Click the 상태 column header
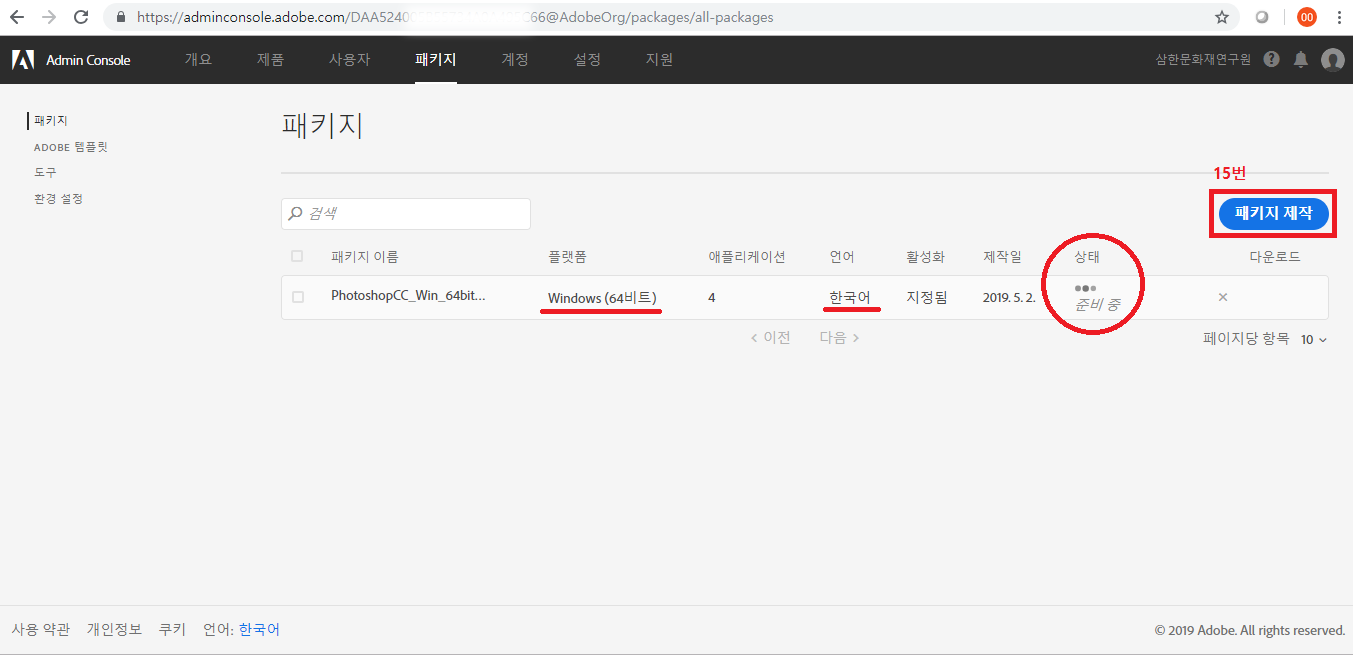 [x=1087, y=257]
